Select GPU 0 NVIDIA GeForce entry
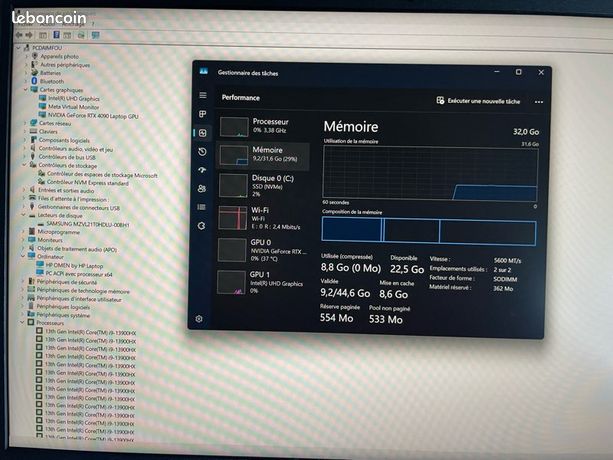The image size is (613, 460). coord(262,250)
